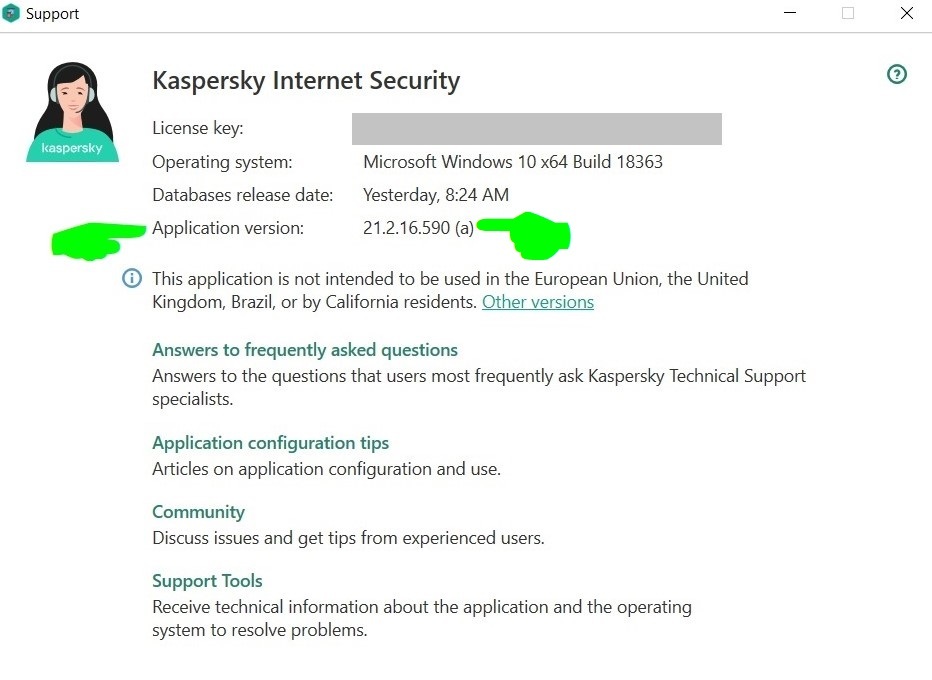Go to Application configuration tips
The height and width of the screenshot is (680, 932).
(270, 443)
